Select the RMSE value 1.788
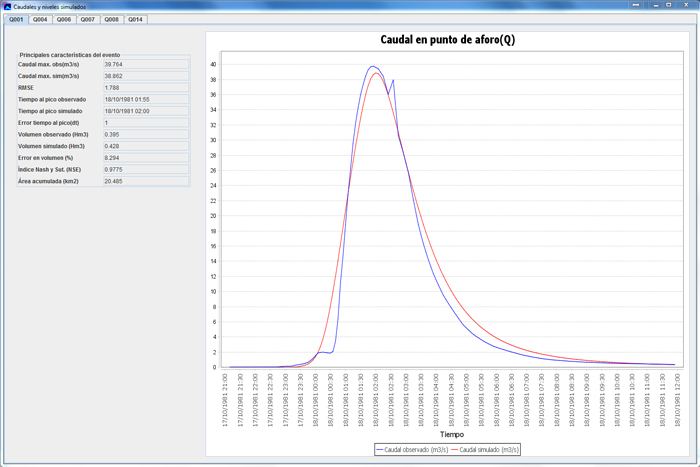Viewport: 700px width, 467px height. [x=146, y=88]
